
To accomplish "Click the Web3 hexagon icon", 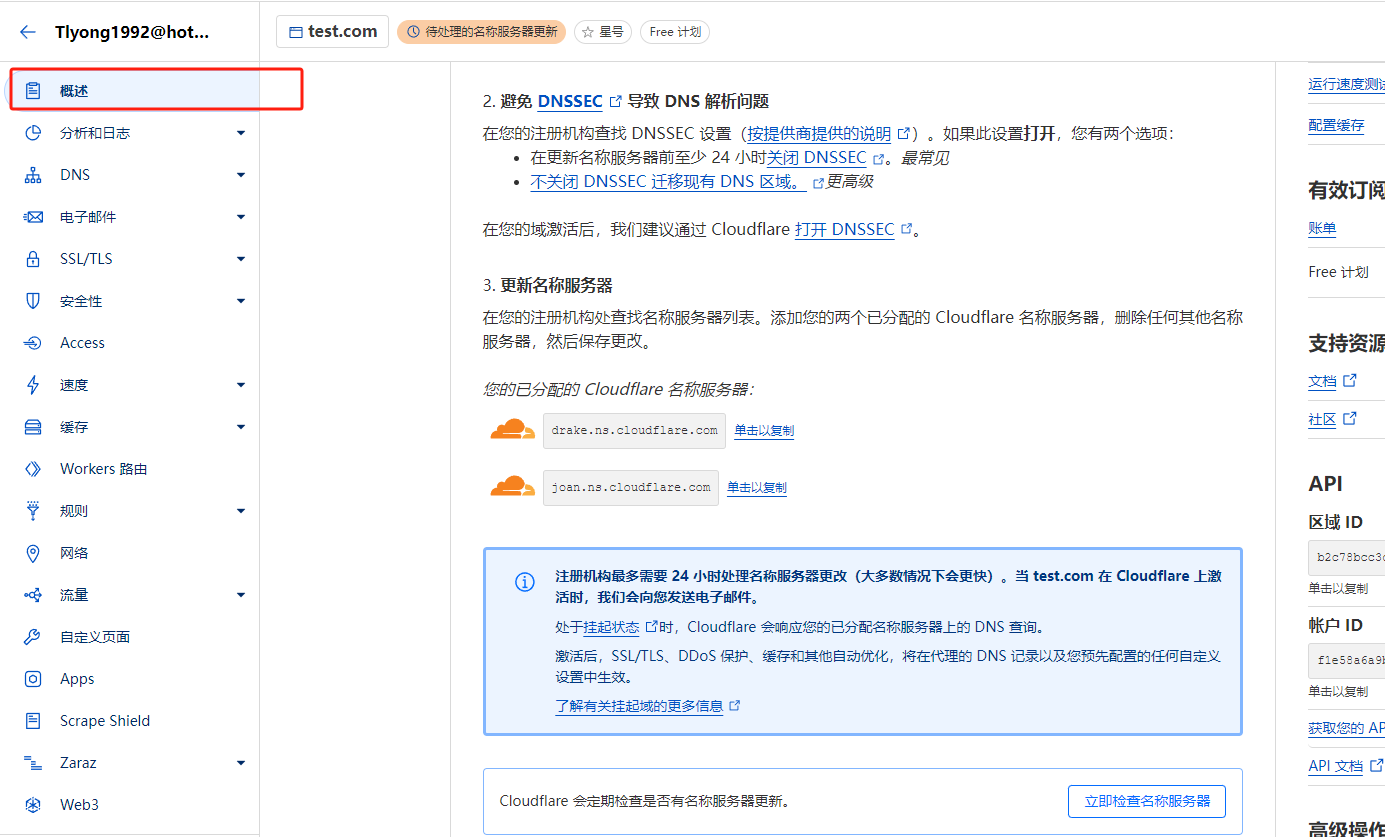I will click(x=33, y=805).
